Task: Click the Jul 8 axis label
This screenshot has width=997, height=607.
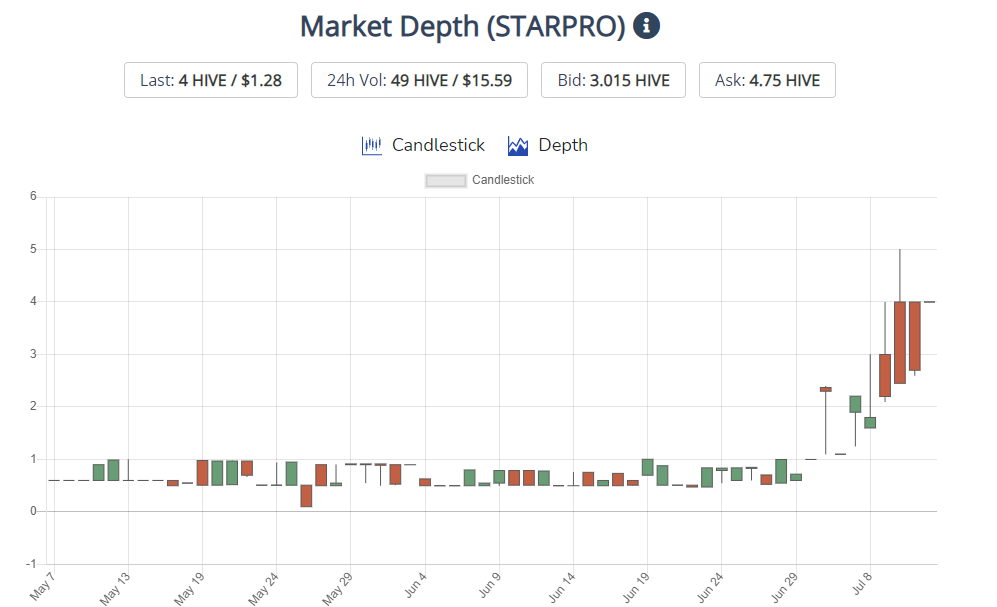Action: point(862,583)
